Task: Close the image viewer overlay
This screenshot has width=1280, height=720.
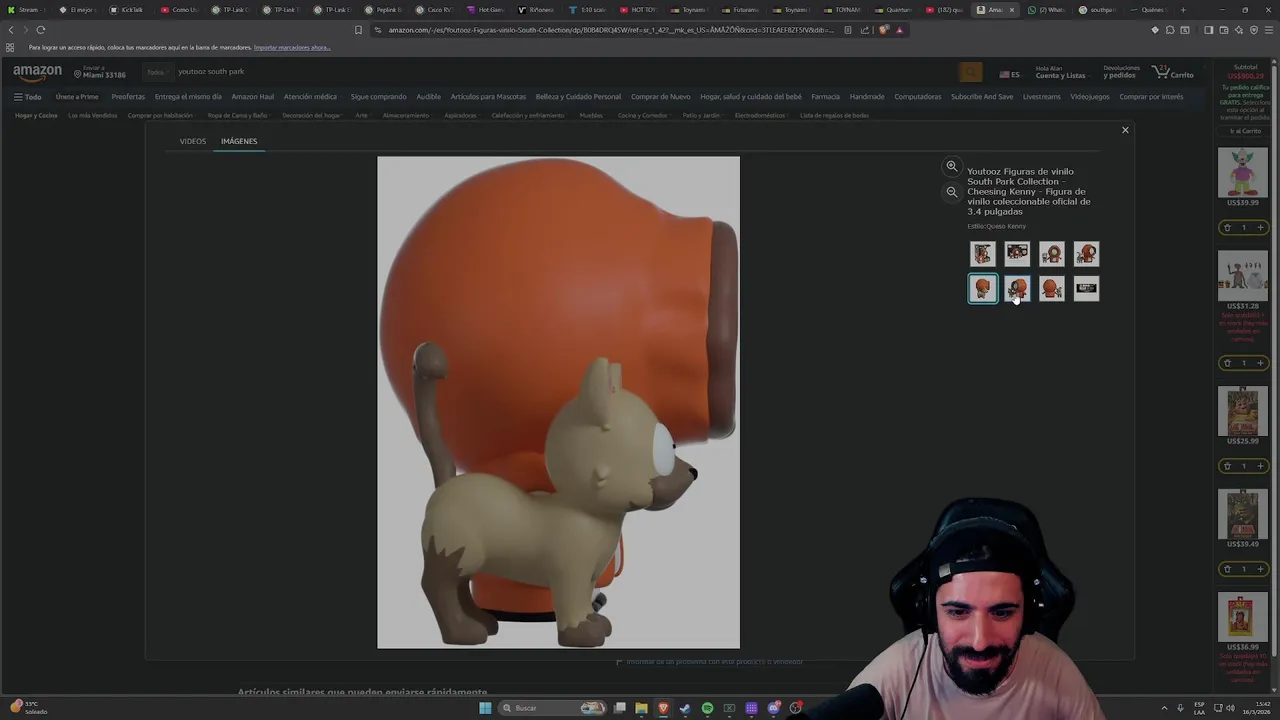Action: tap(1125, 130)
